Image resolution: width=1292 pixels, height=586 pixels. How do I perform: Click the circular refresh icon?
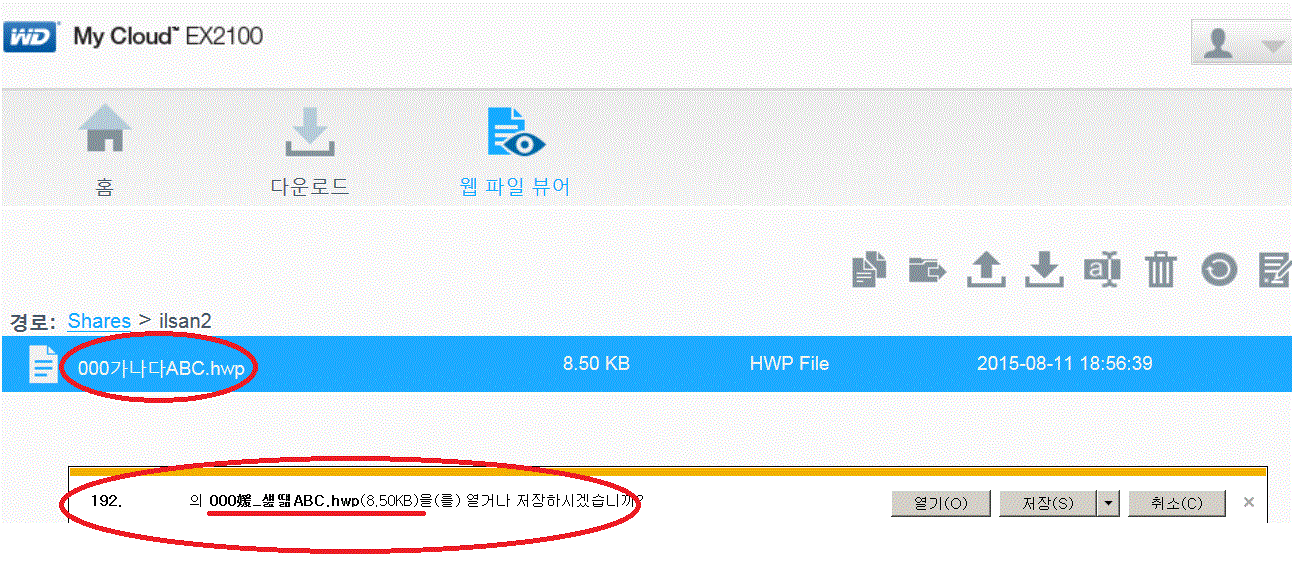point(1219,270)
